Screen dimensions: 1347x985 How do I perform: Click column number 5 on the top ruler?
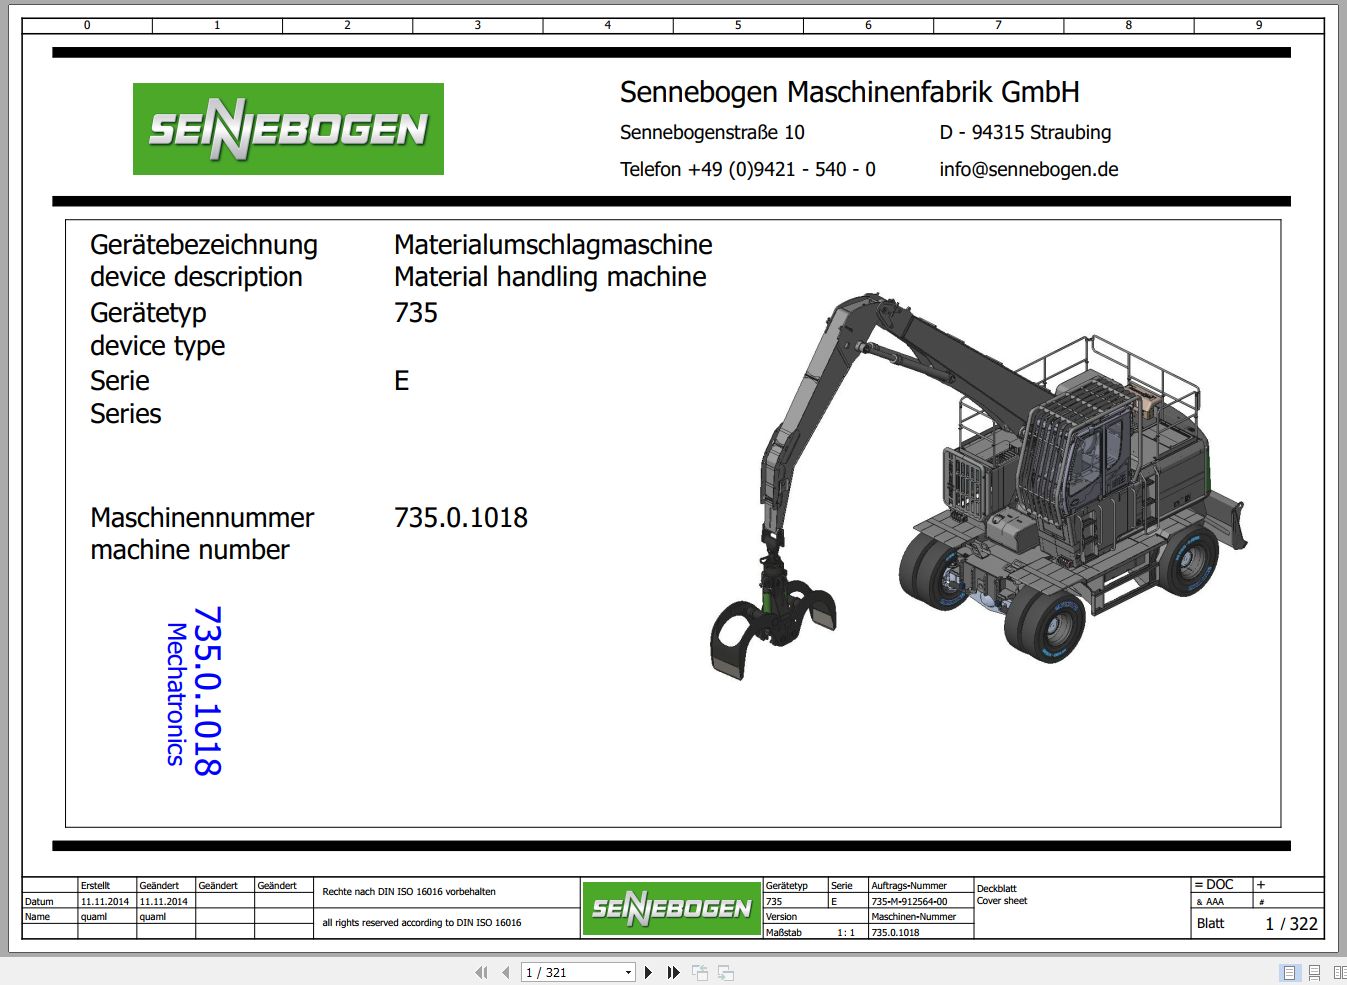(x=738, y=24)
